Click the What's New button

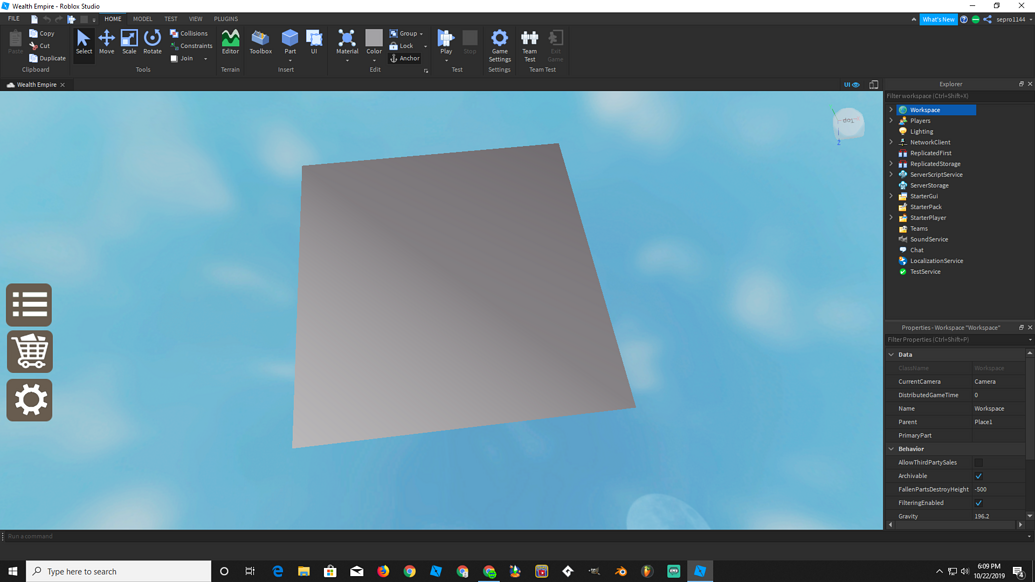(x=938, y=19)
